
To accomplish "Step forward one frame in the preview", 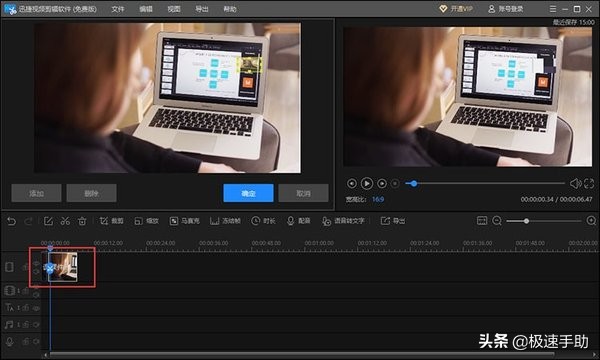I will point(382,184).
